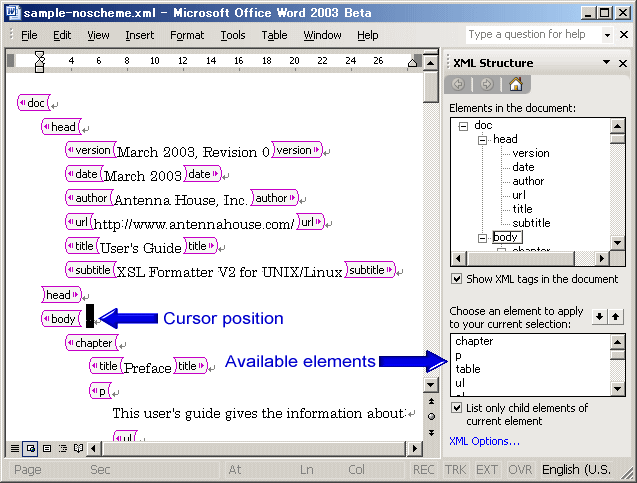637x483 pixels.
Task: Click the Home icon in XML Structure pane
Action: (x=516, y=84)
